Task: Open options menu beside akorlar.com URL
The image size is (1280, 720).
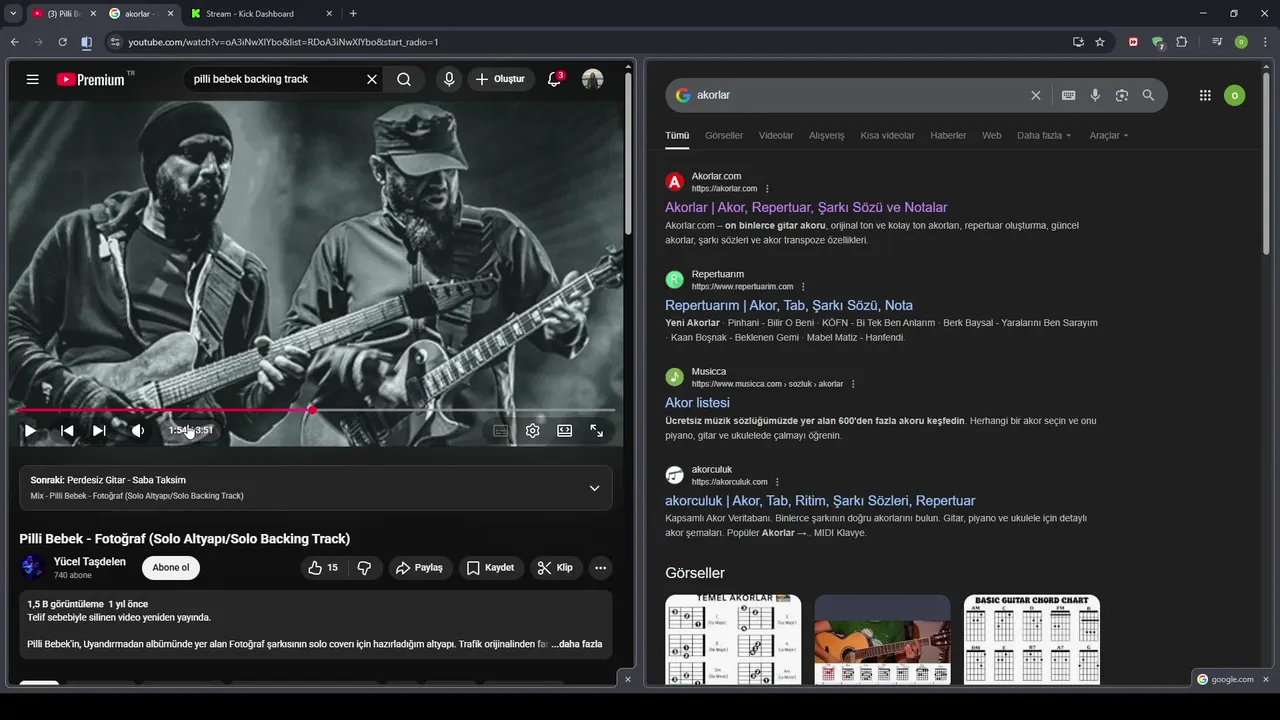Action: tap(768, 188)
